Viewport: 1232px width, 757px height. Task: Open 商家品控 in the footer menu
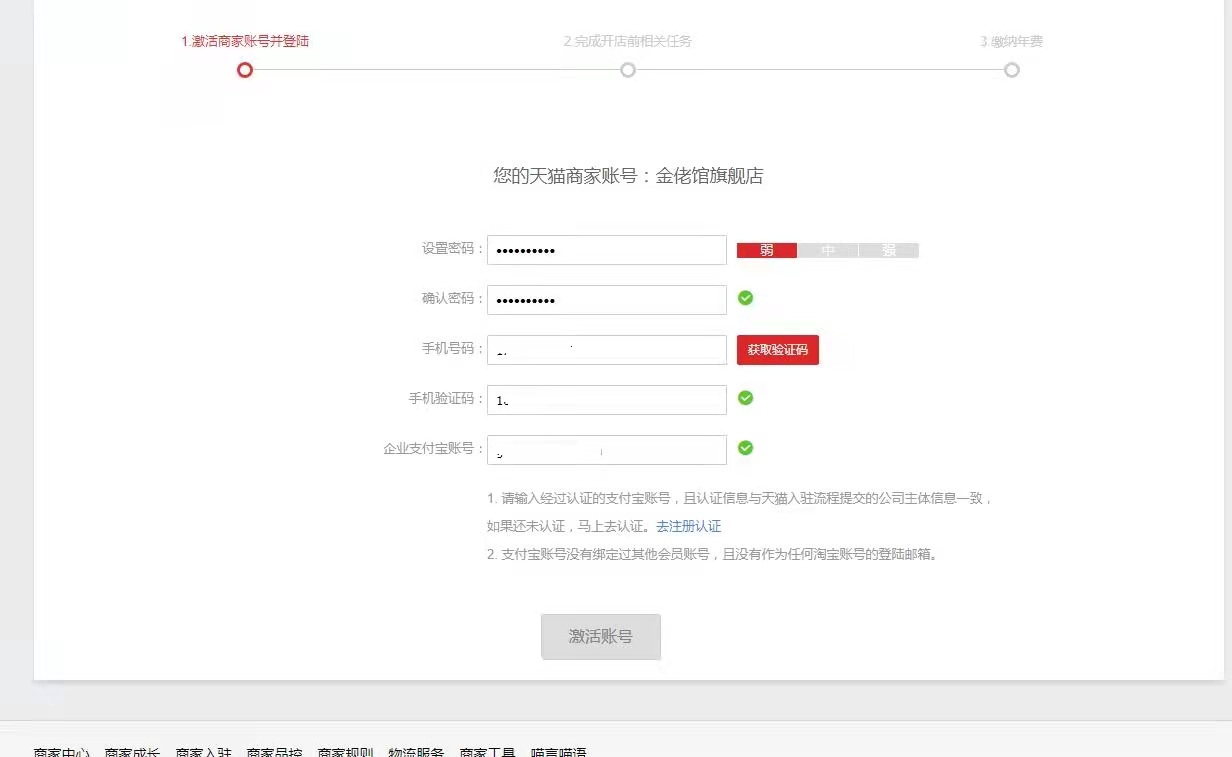[274, 752]
